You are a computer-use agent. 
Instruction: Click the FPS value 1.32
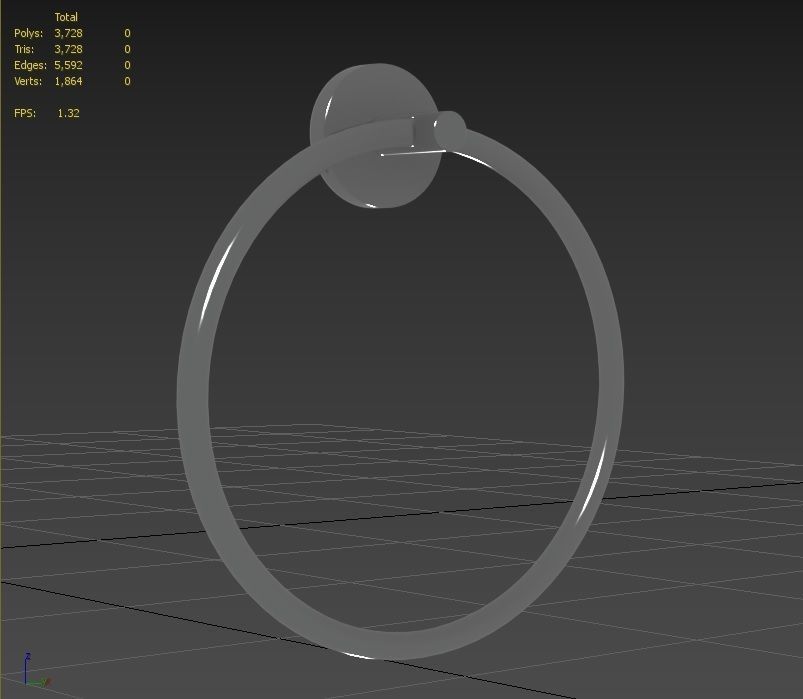click(x=69, y=113)
